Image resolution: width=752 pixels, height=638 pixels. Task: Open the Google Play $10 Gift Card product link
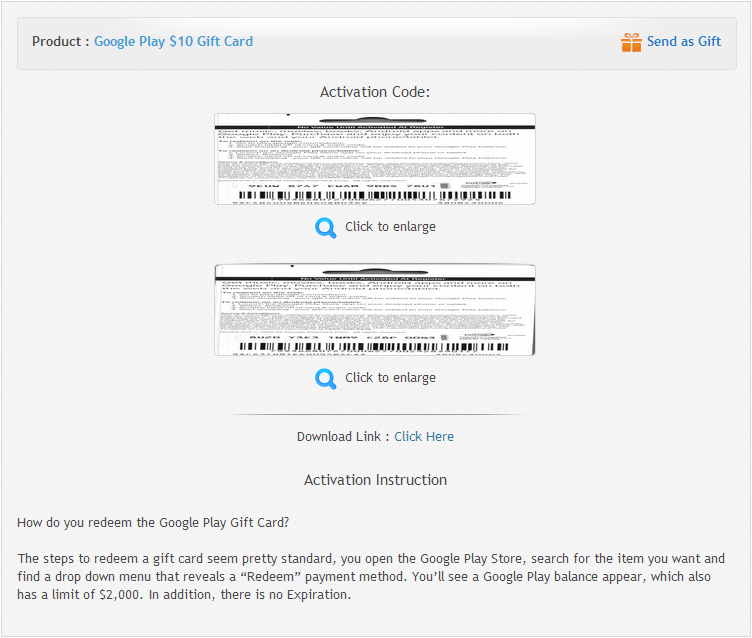pos(173,42)
